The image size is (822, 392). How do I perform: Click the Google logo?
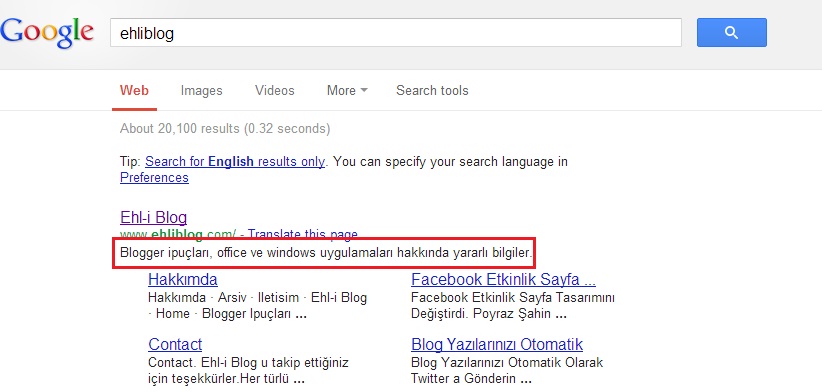coord(47,32)
